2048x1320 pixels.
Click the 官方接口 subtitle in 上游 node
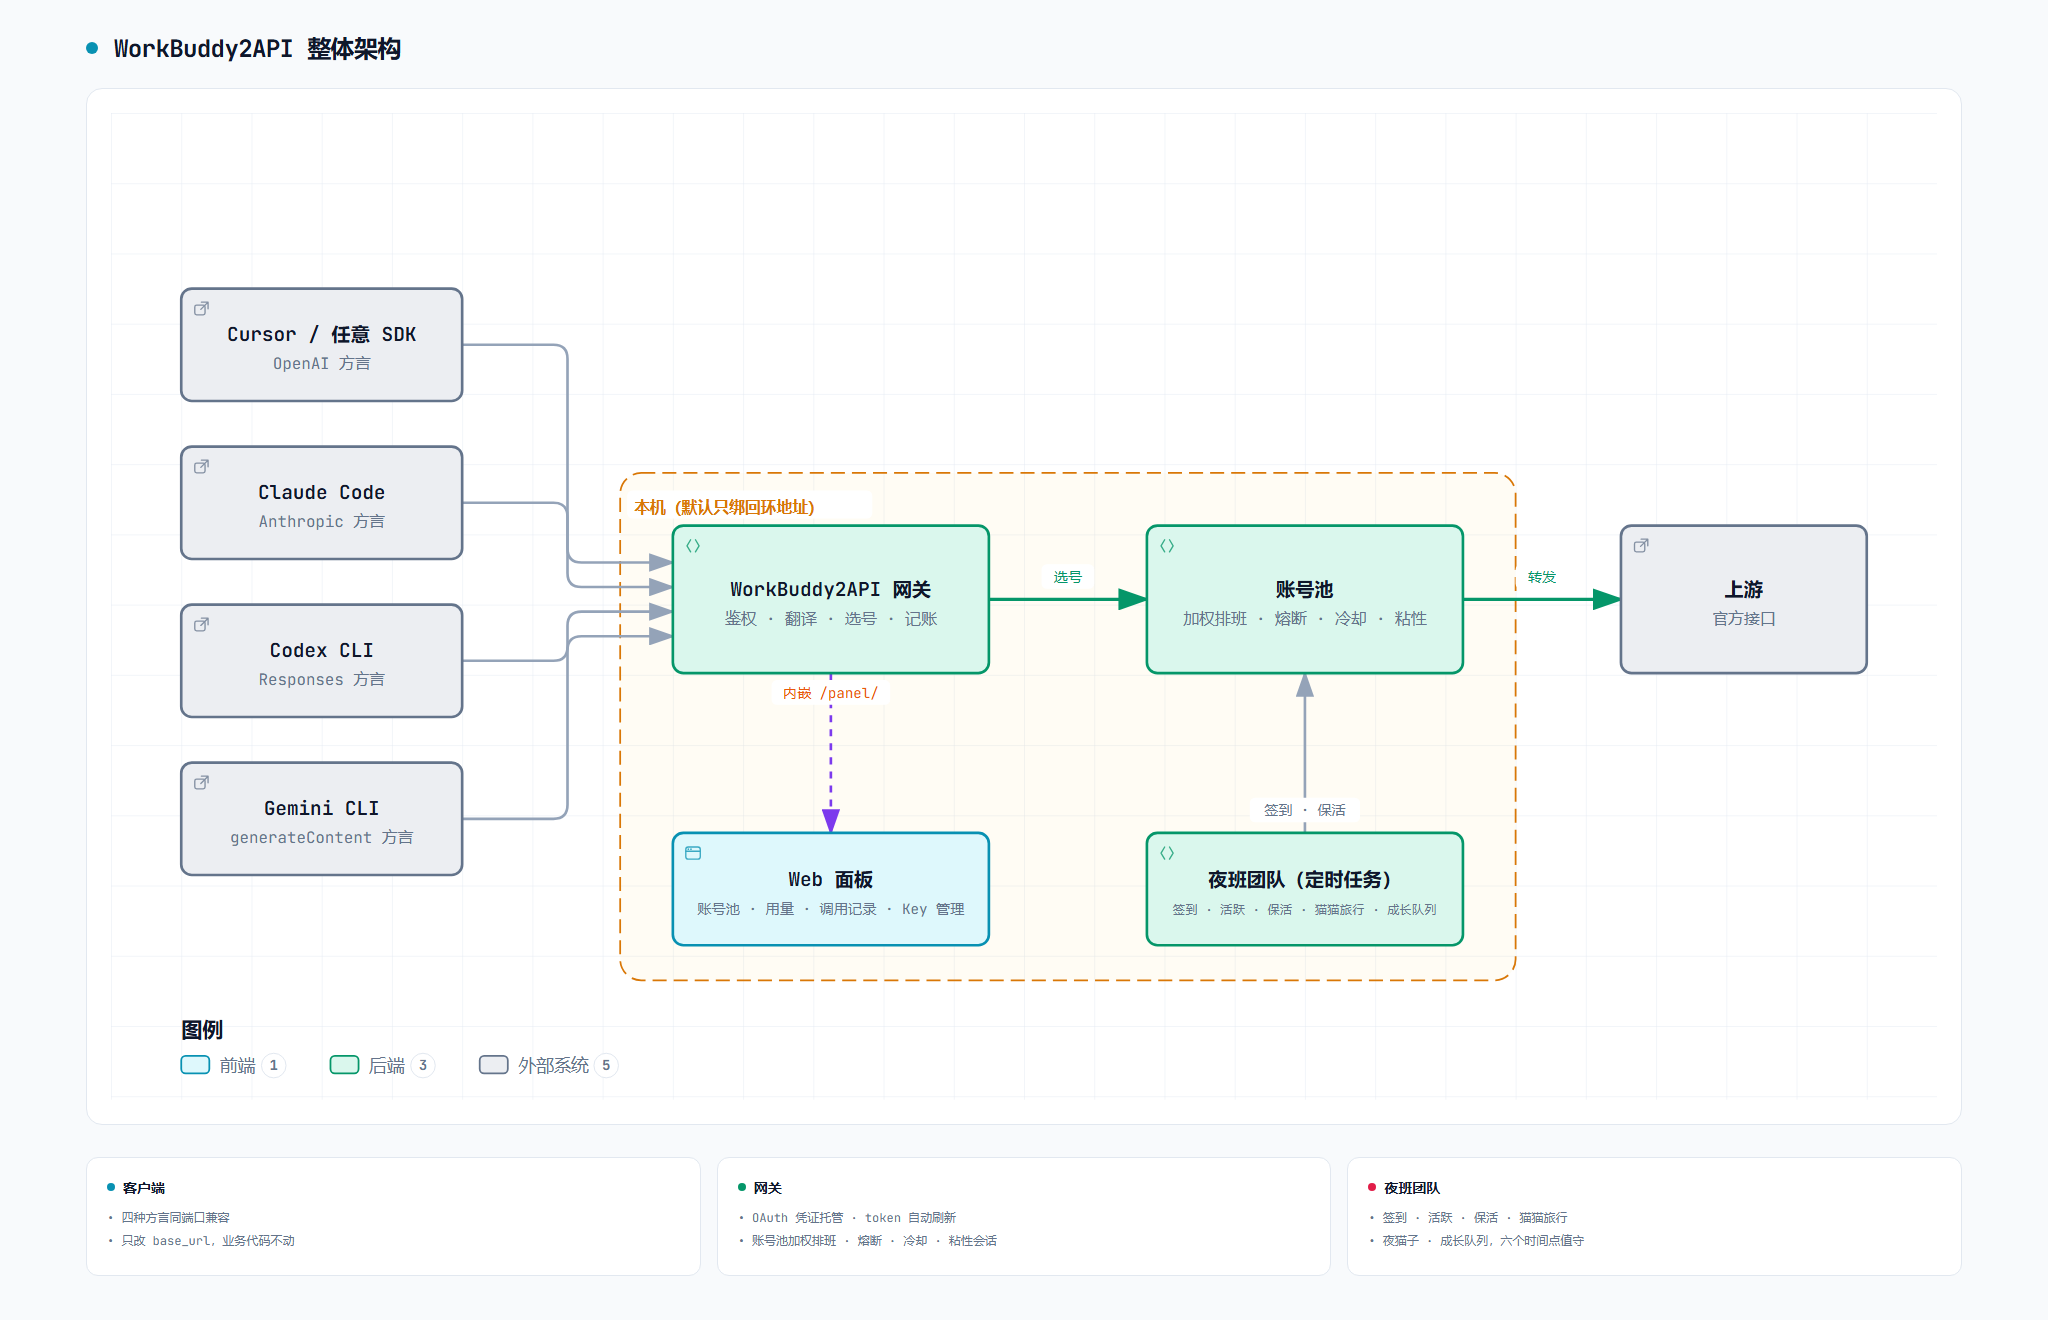(x=1743, y=618)
